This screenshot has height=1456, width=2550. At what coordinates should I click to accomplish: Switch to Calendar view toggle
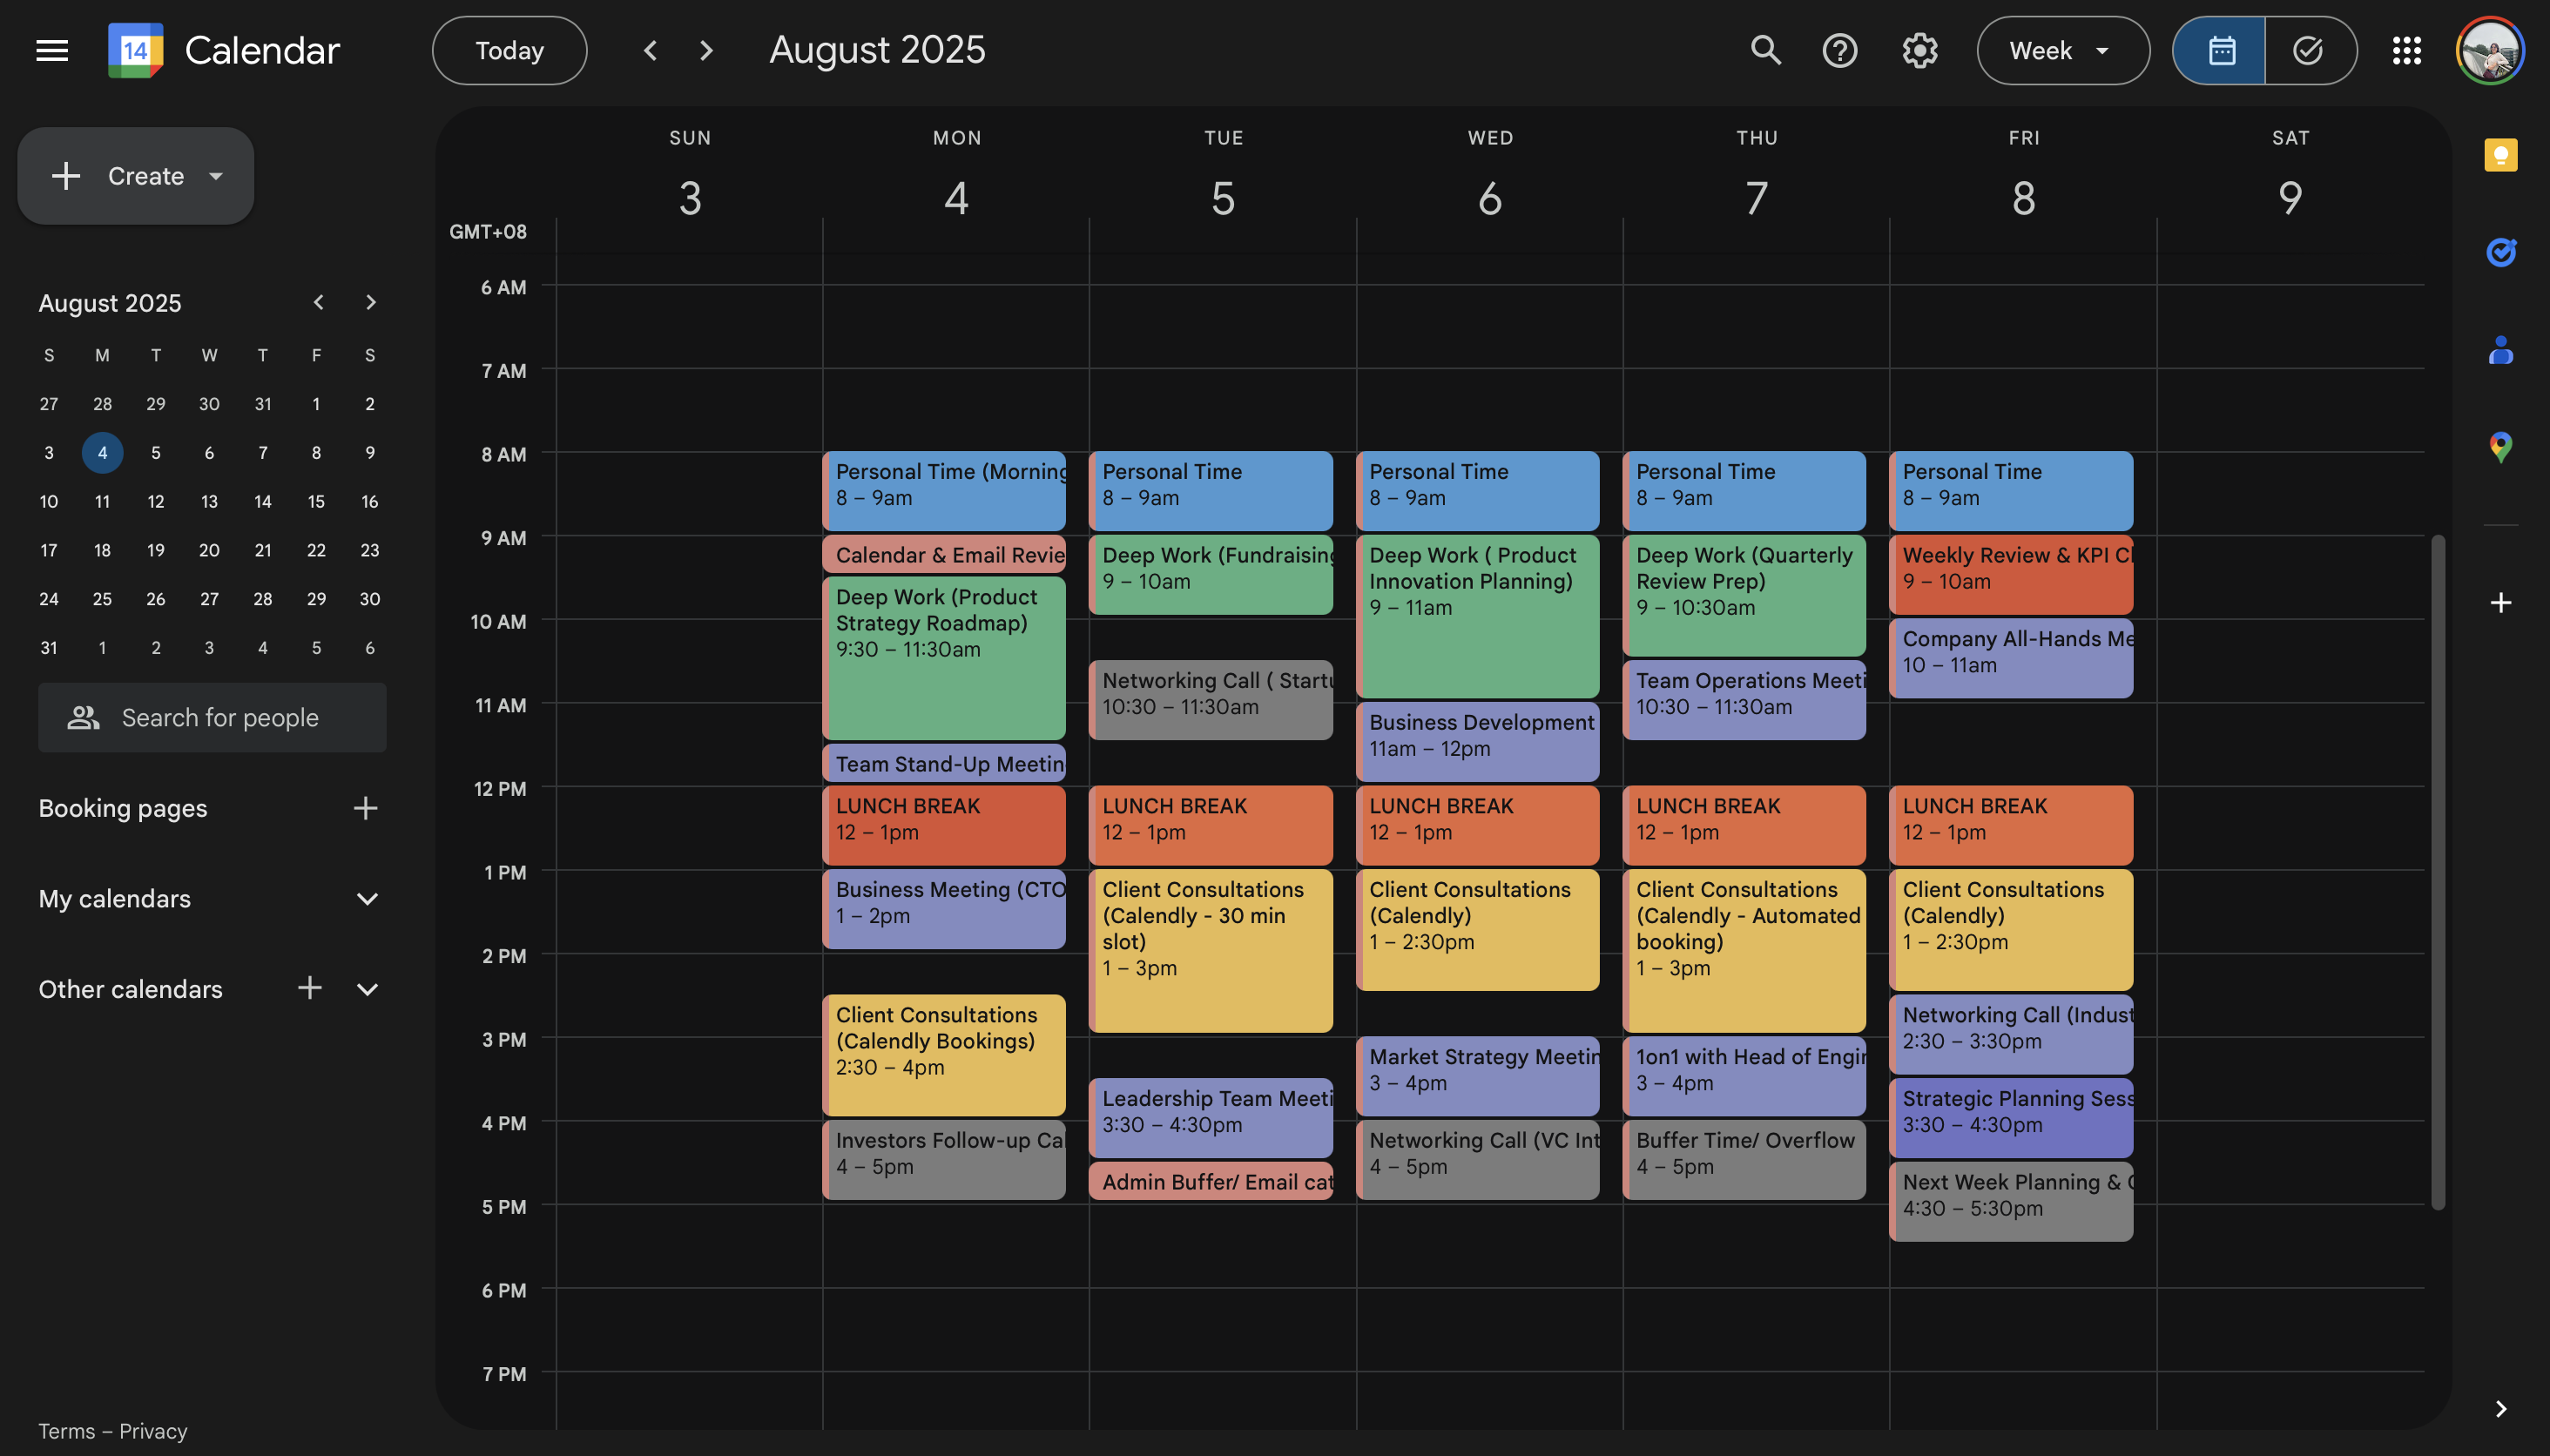[x=2220, y=50]
